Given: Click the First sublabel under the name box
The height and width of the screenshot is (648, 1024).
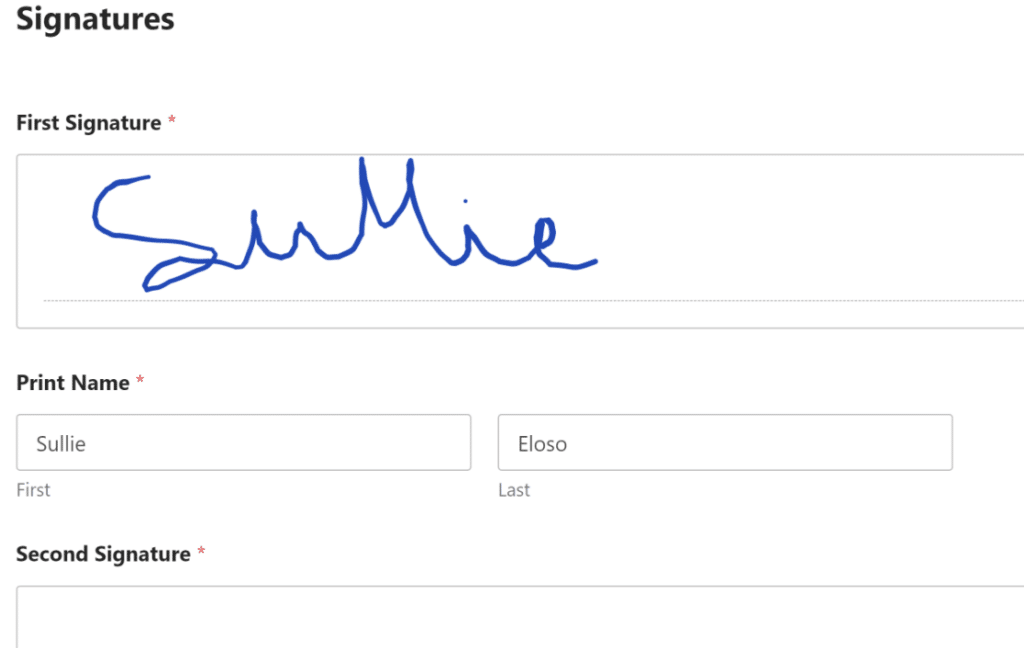Looking at the screenshot, I should click(33, 490).
